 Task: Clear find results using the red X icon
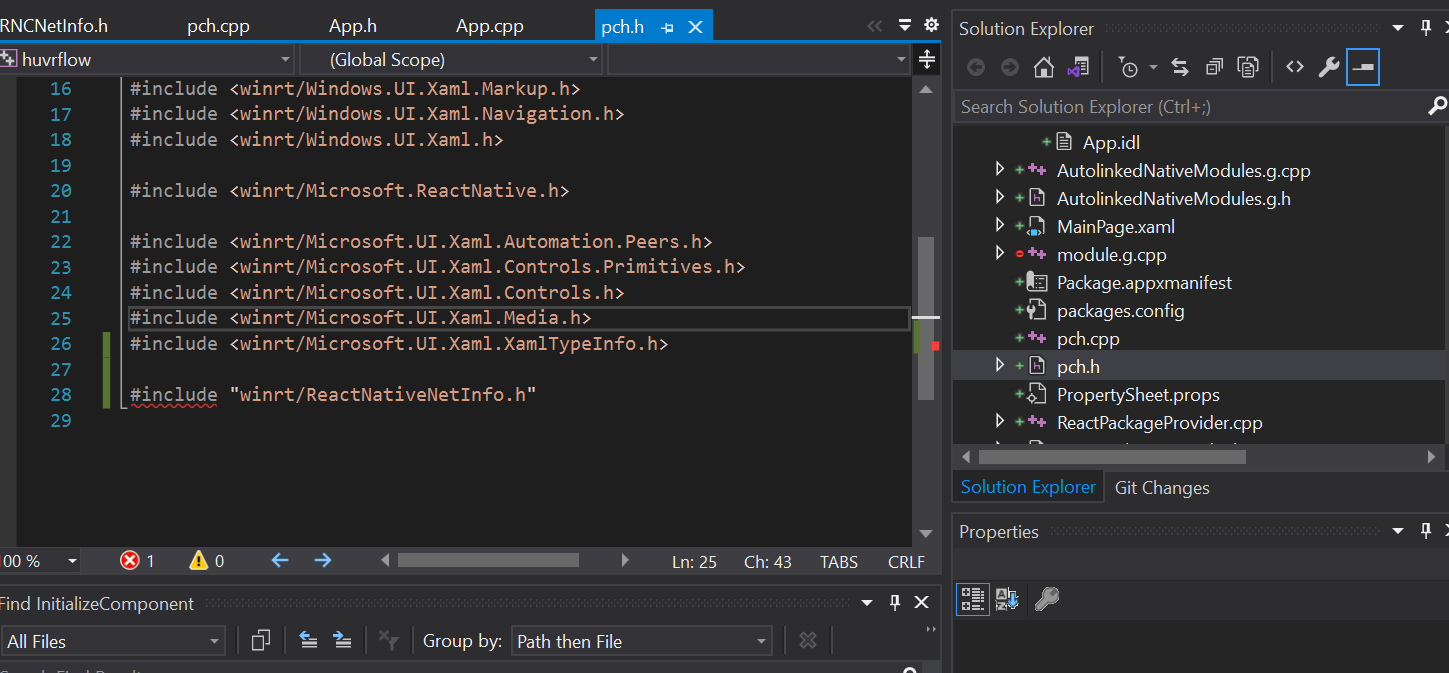coord(920,602)
